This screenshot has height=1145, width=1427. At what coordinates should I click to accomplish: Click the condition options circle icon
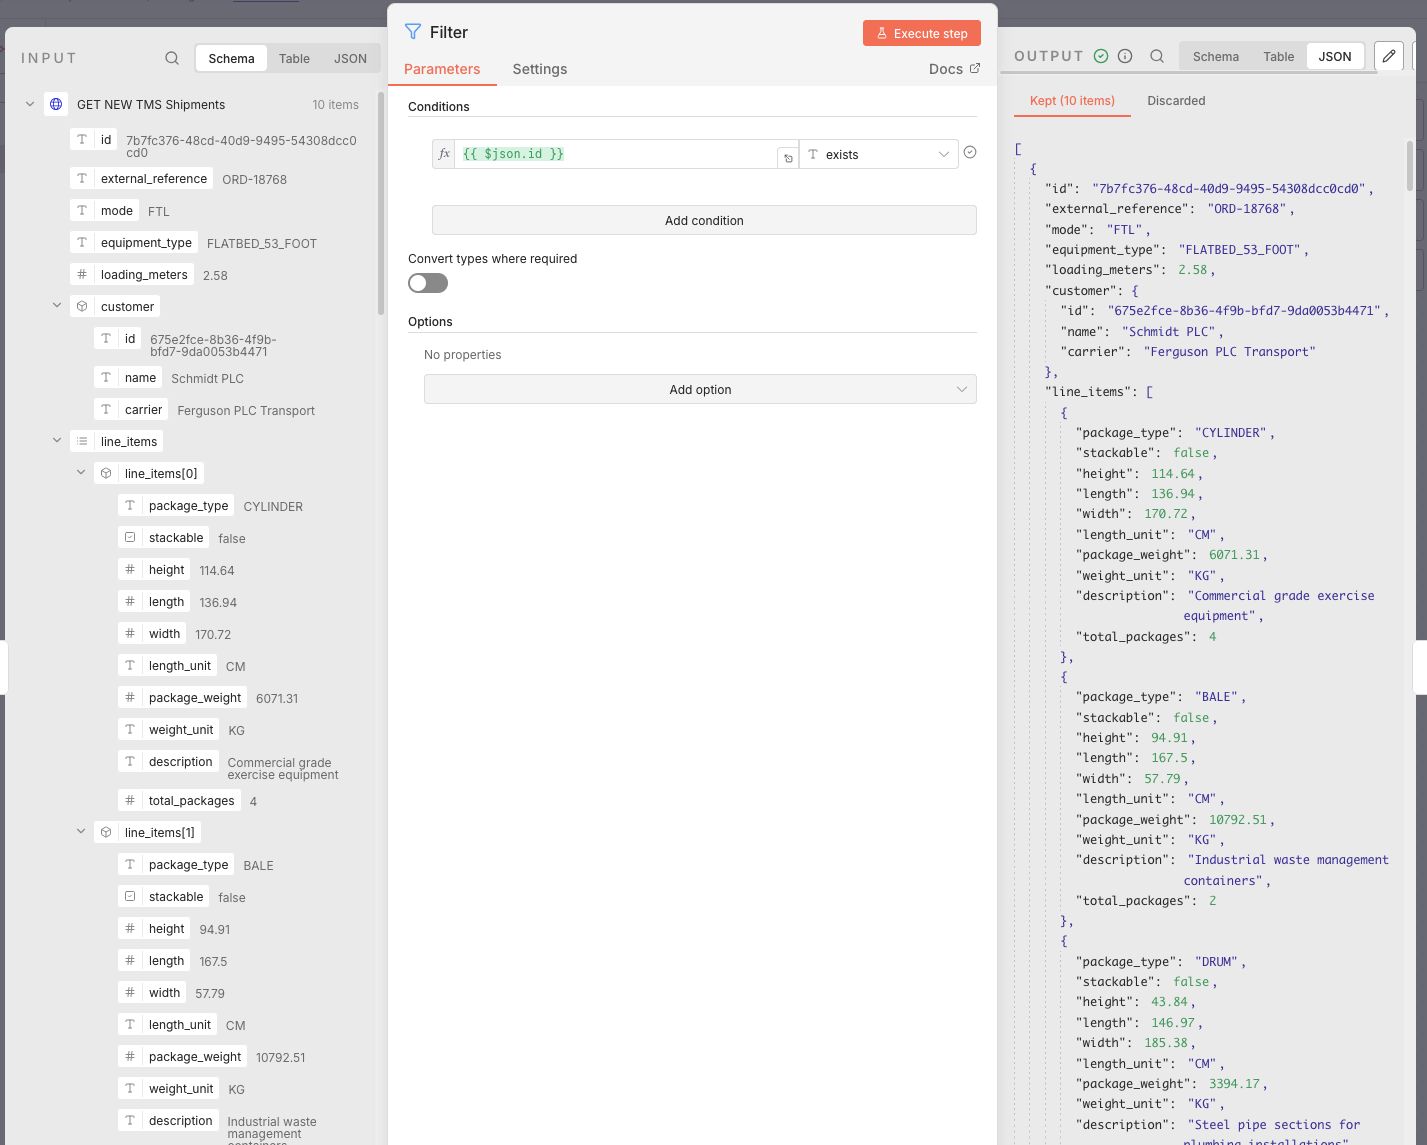[x=969, y=153]
